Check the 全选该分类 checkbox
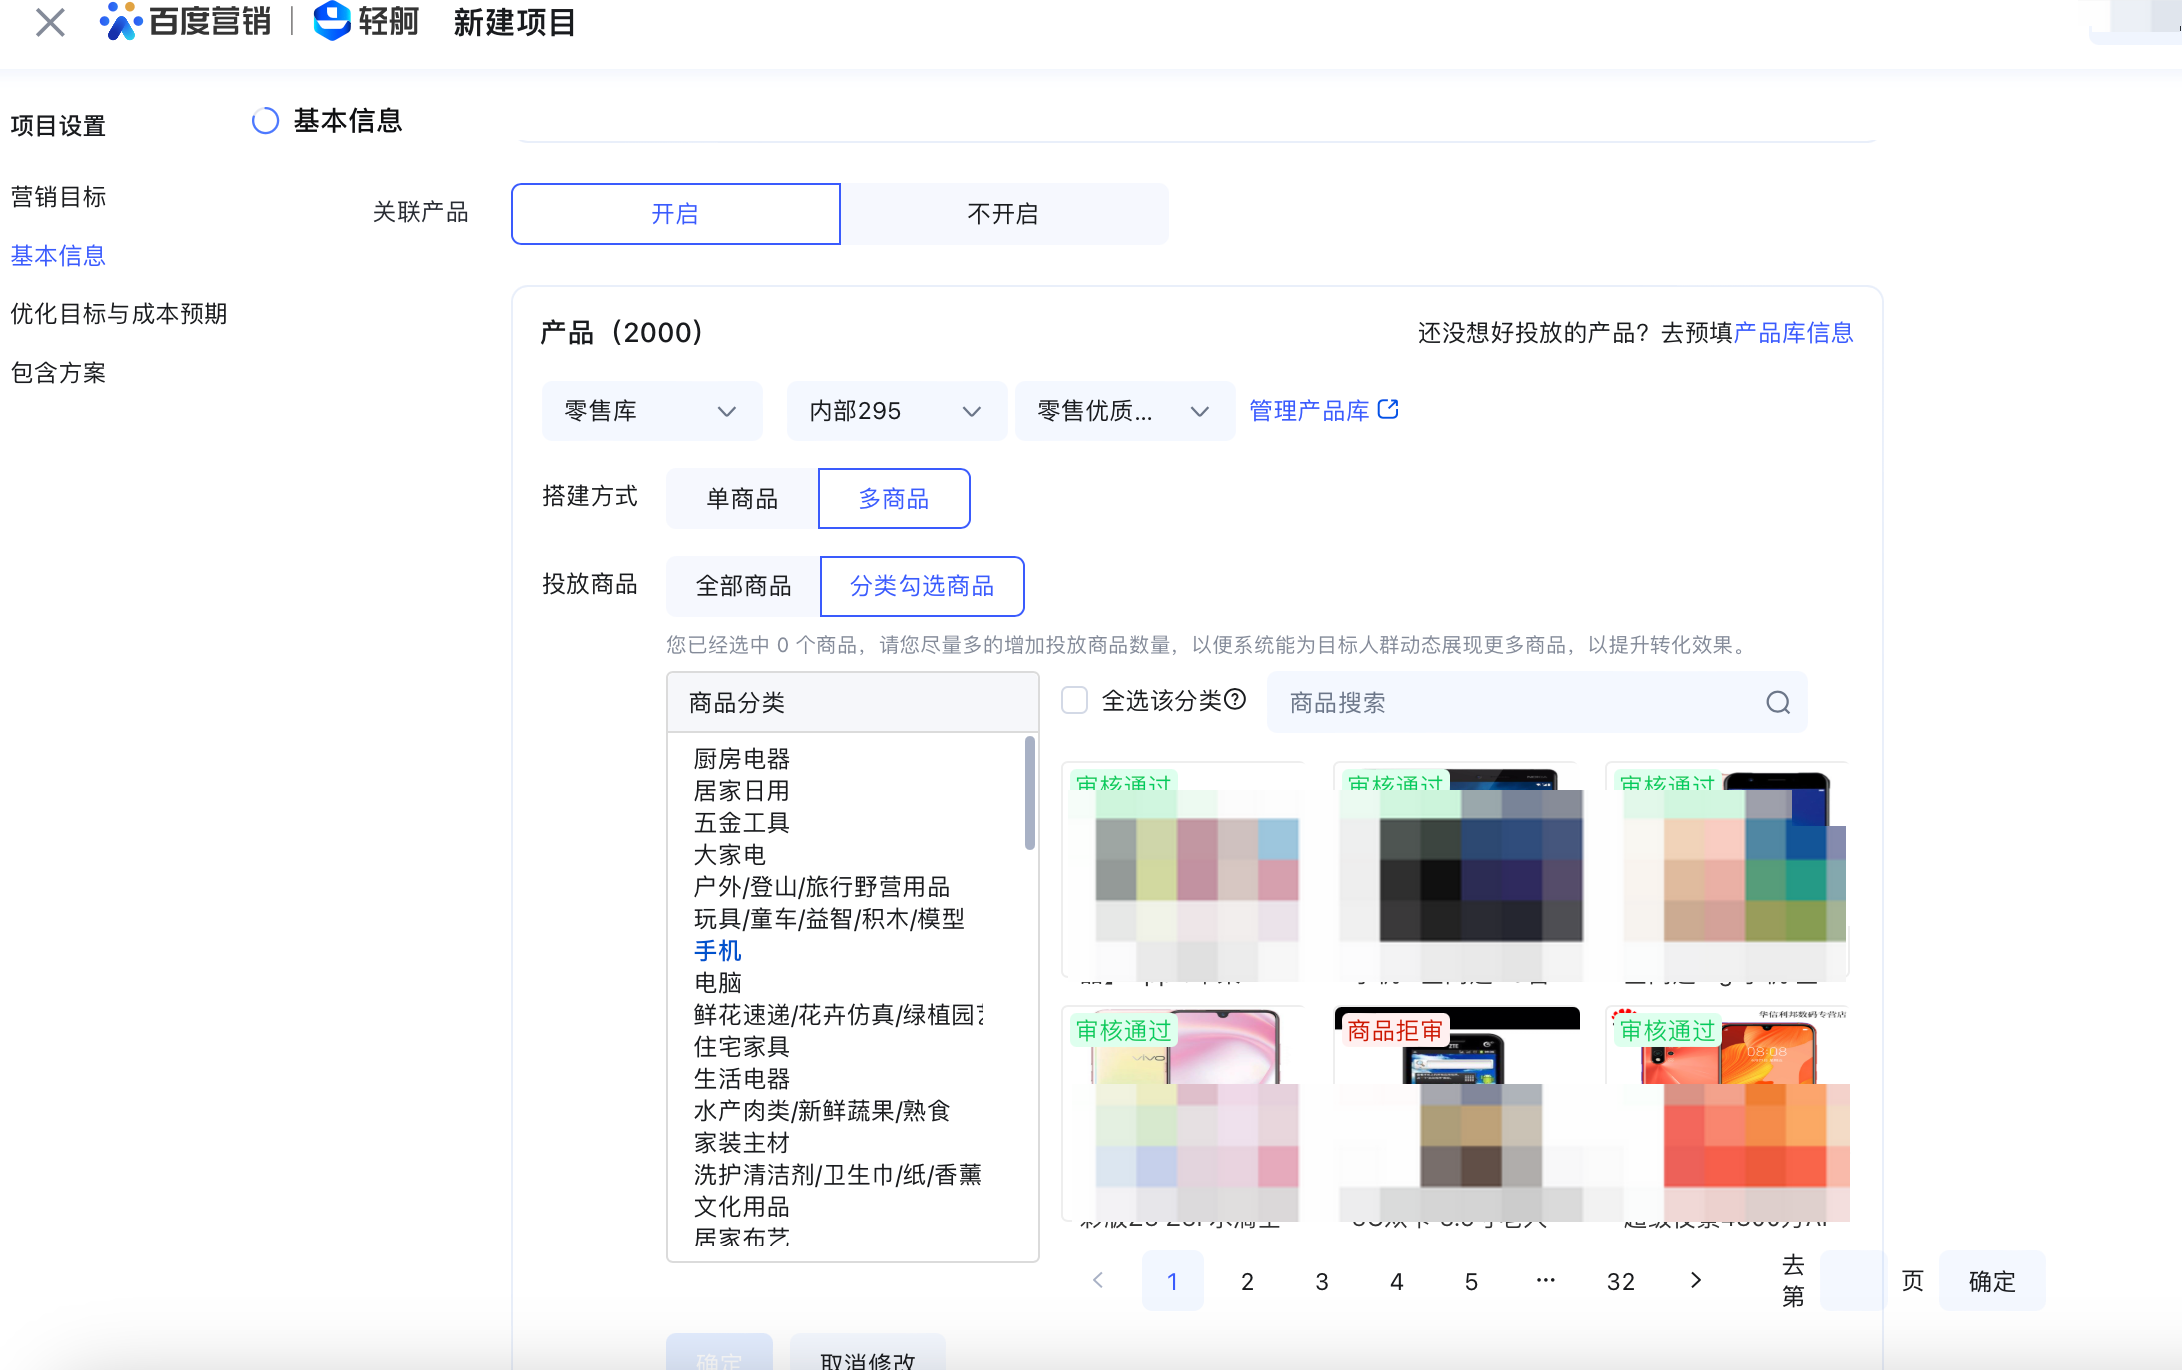 click(x=1074, y=701)
